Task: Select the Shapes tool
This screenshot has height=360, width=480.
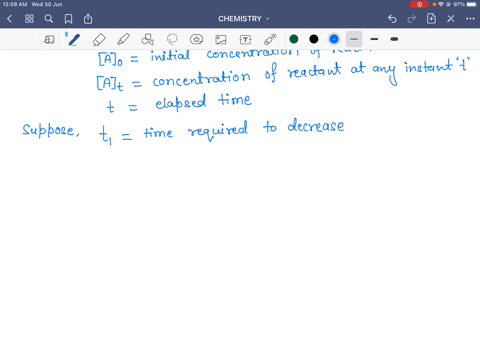Action: (x=148, y=39)
